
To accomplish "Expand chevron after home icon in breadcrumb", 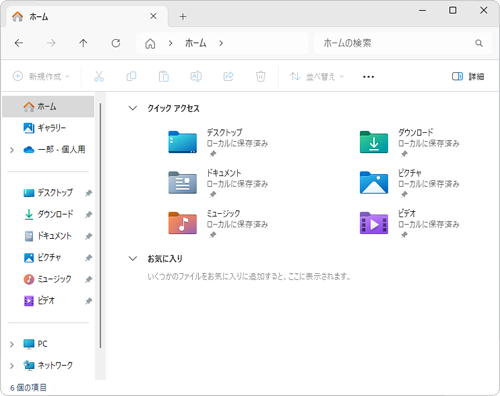I will [170, 43].
